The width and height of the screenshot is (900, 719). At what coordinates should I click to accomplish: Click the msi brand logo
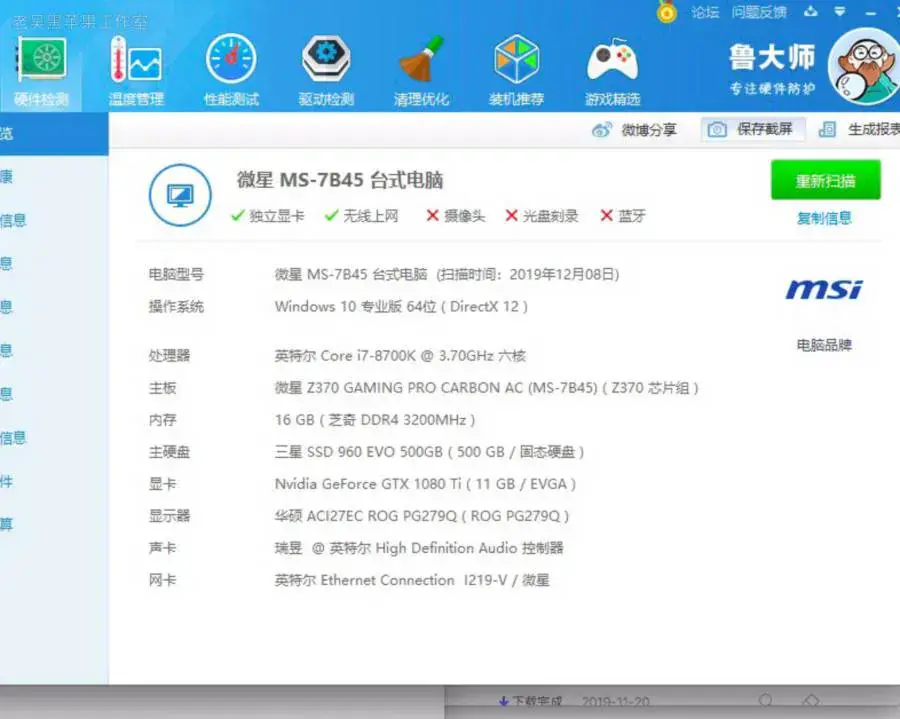coord(824,290)
